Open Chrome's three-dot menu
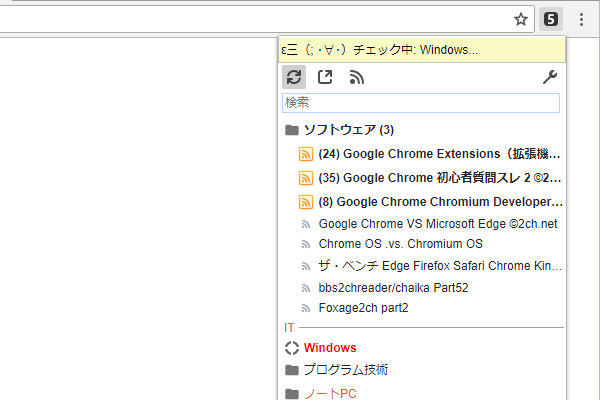The image size is (600, 400). [x=581, y=19]
